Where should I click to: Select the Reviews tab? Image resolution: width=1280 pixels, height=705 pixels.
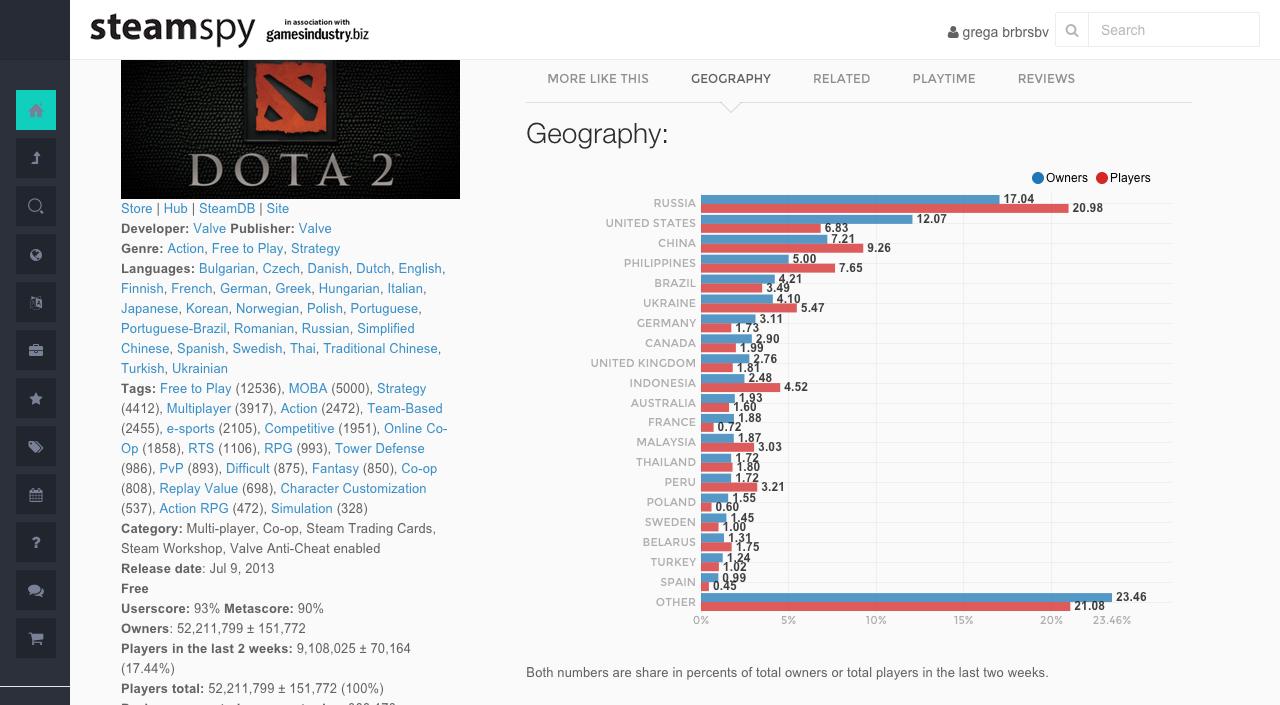(x=1046, y=78)
